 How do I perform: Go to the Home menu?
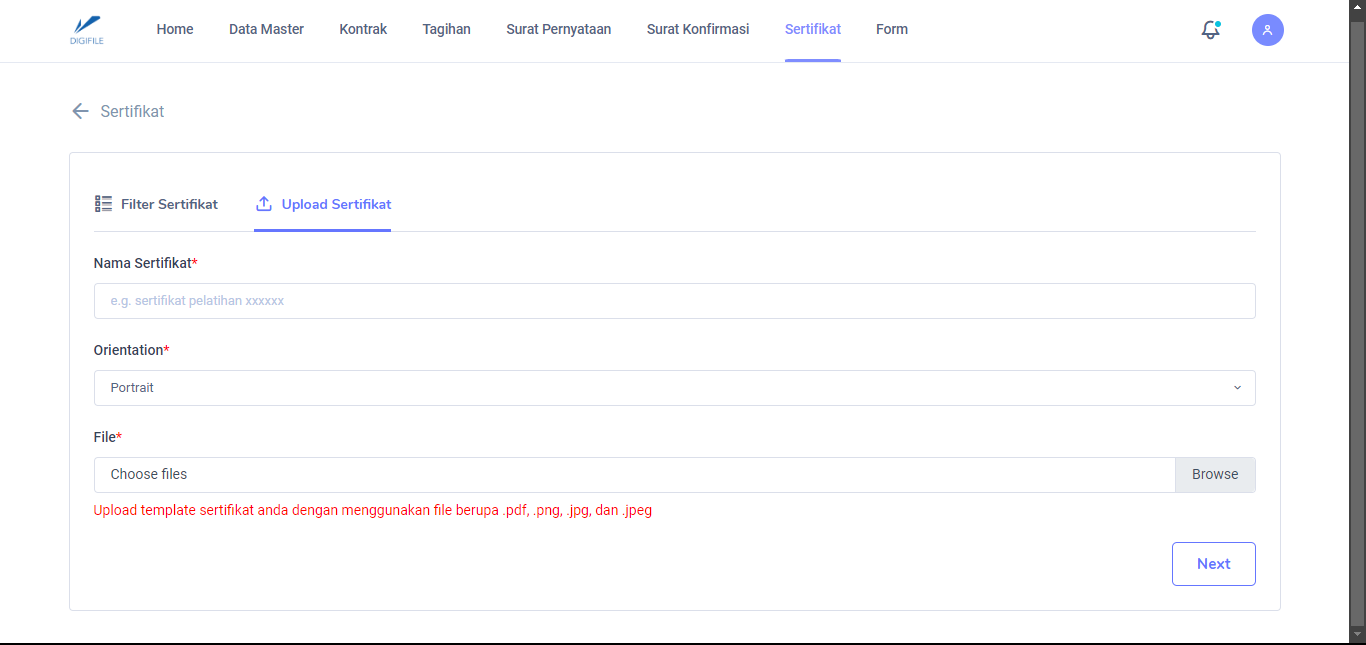[175, 29]
